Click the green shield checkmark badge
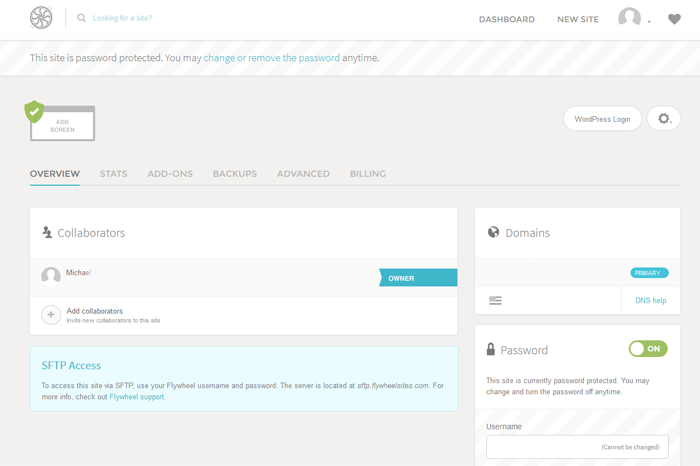The width and height of the screenshot is (700, 466). [x=34, y=111]
